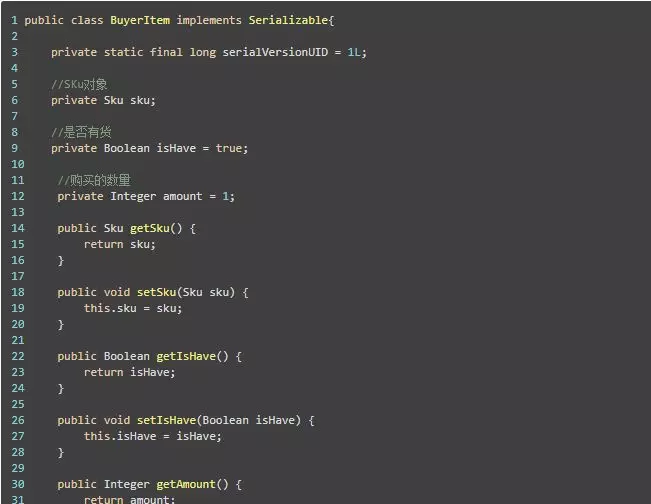Click the setIsHave method name
The width and height of the screenshot is (651, 504).
166,420
